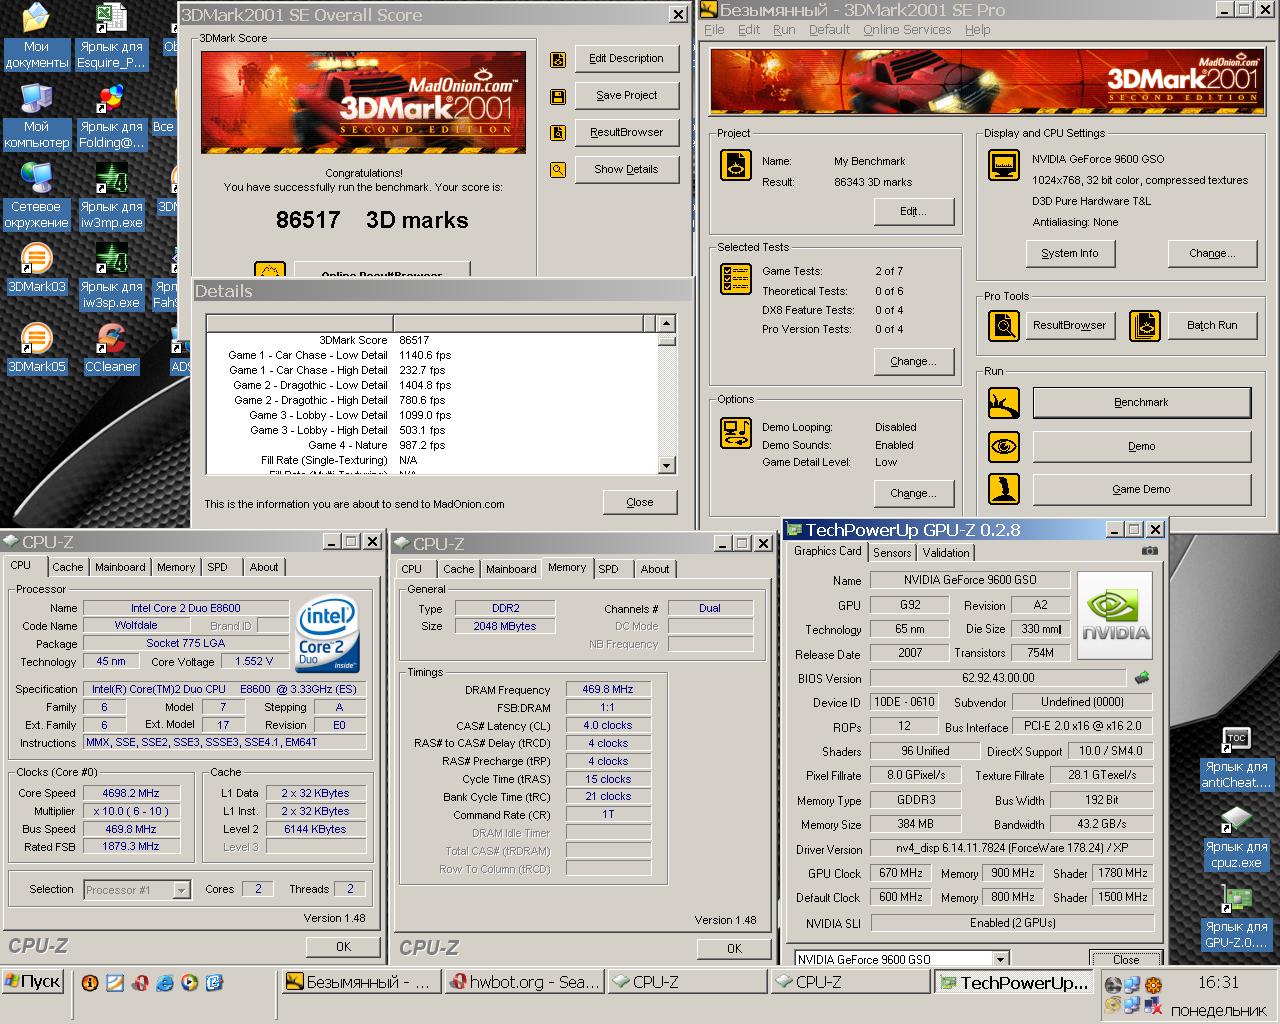Select the Mainboard tab in left CPU-Z window
The image size is (1280, 1024).
tap(120, 567)
